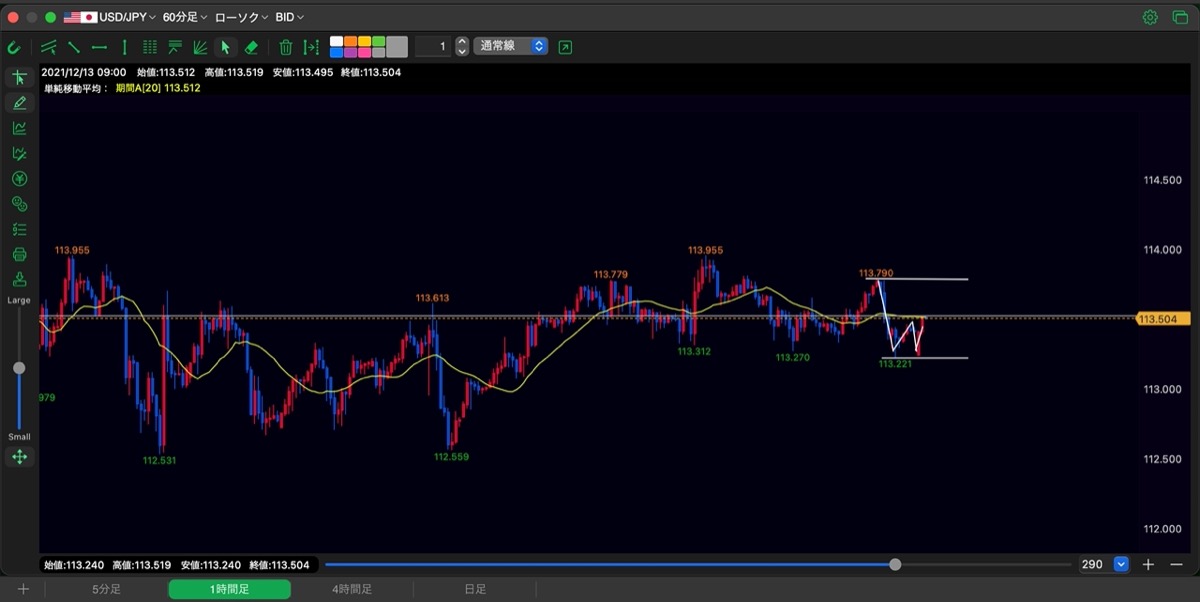This screenshot has height=602, width=1200.
Task: Select the eraser tool
Action: point(251,47)
